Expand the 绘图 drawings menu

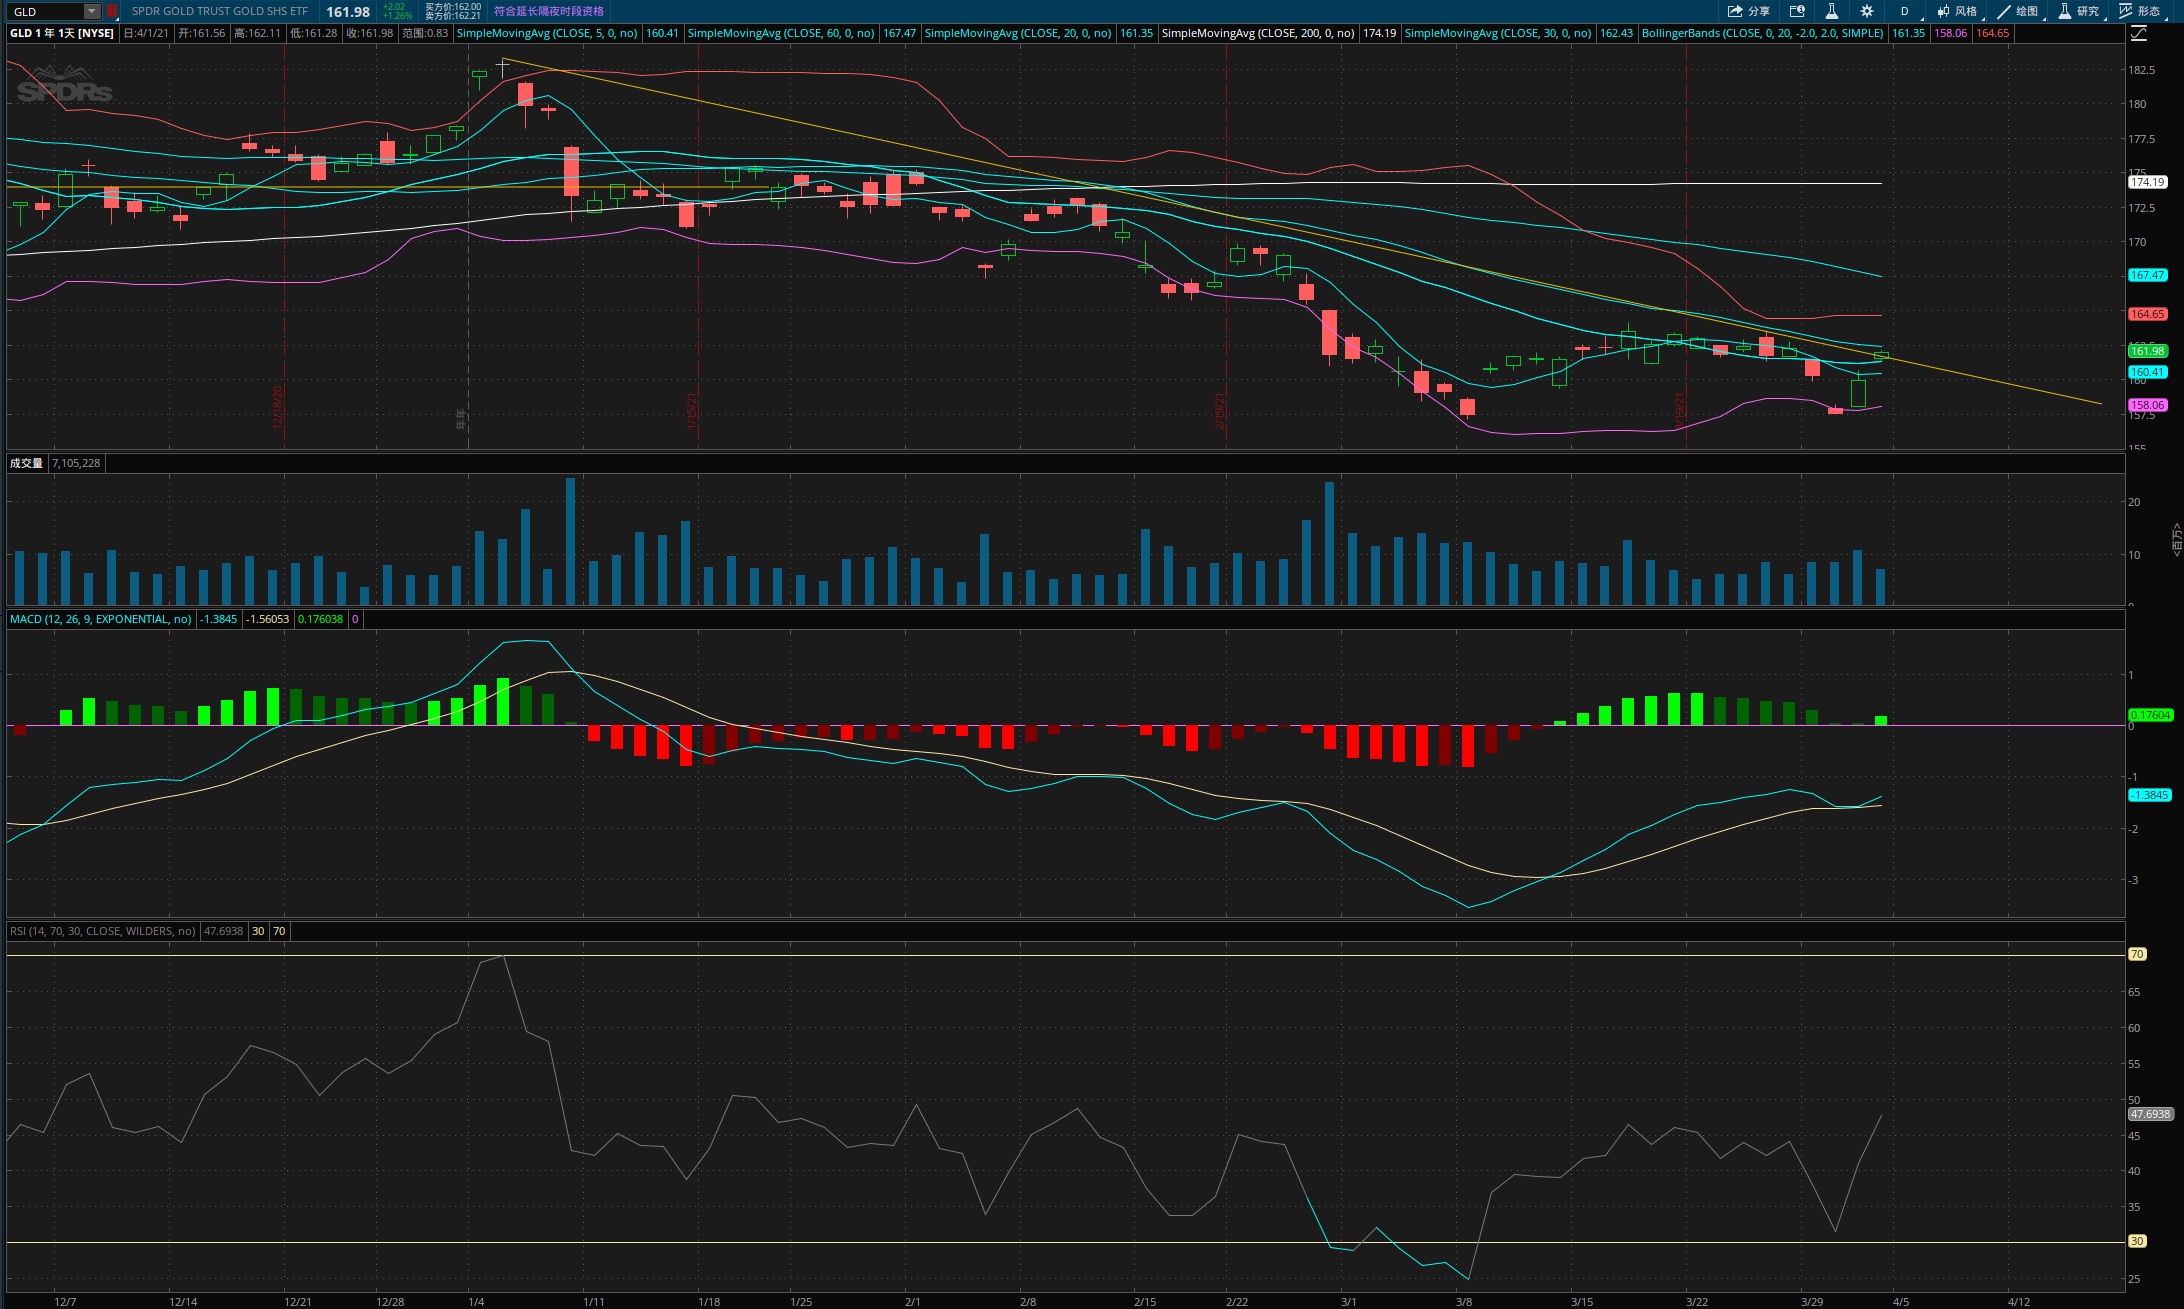tap(2018, 11)
